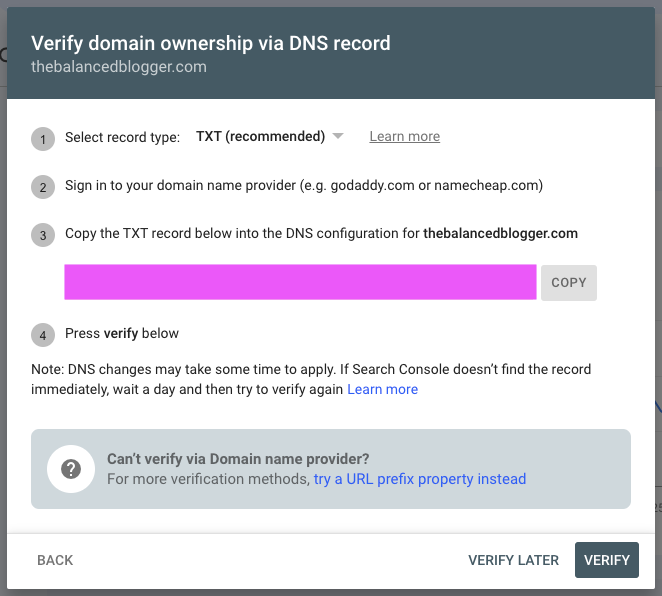Click bold thebalancedblogger.com in step 3
The height and width of the screenshot is (596, 662).
coord(500,234)
